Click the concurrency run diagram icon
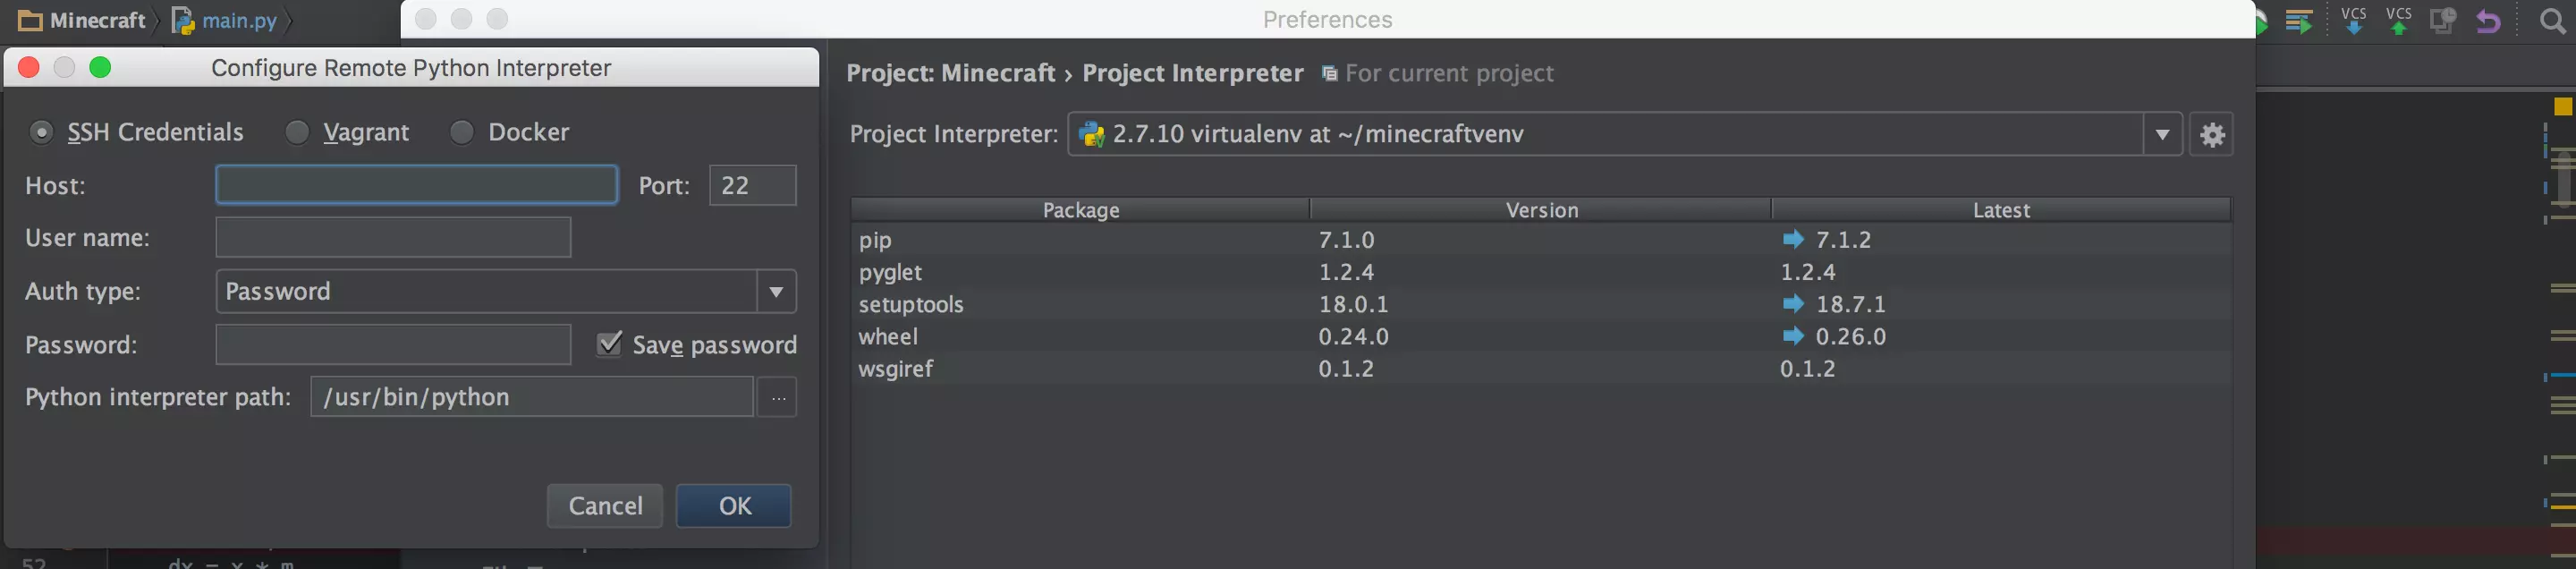2576x569 pixels. (x=2299, y=20)
